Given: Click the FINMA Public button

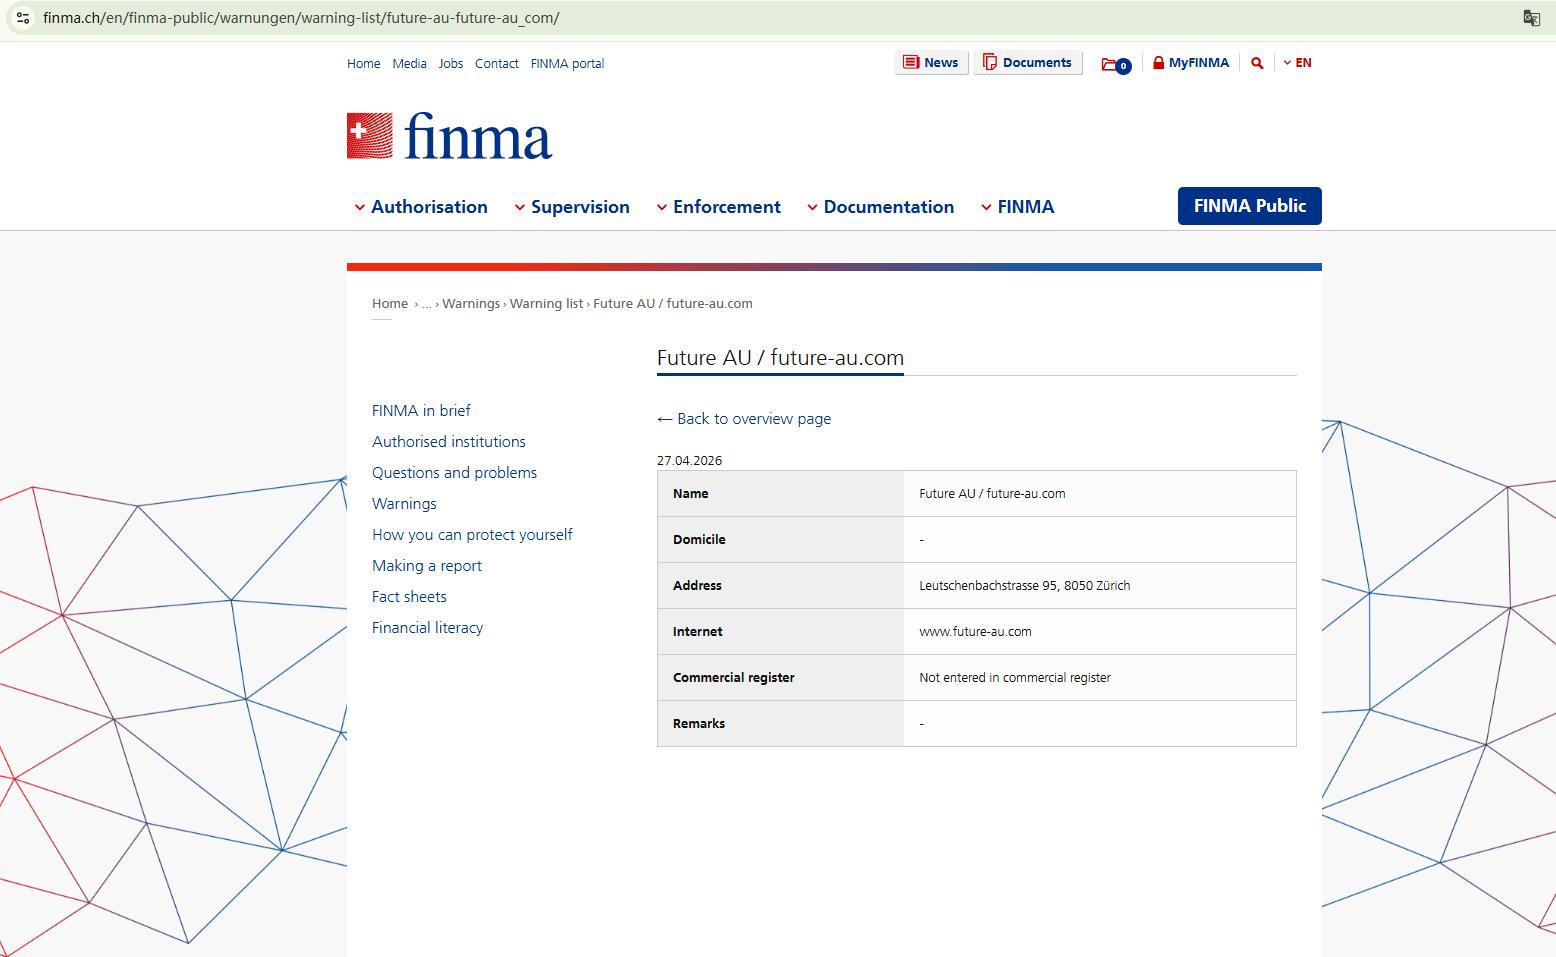Looking at the screenshot, I should (1250, 206).
